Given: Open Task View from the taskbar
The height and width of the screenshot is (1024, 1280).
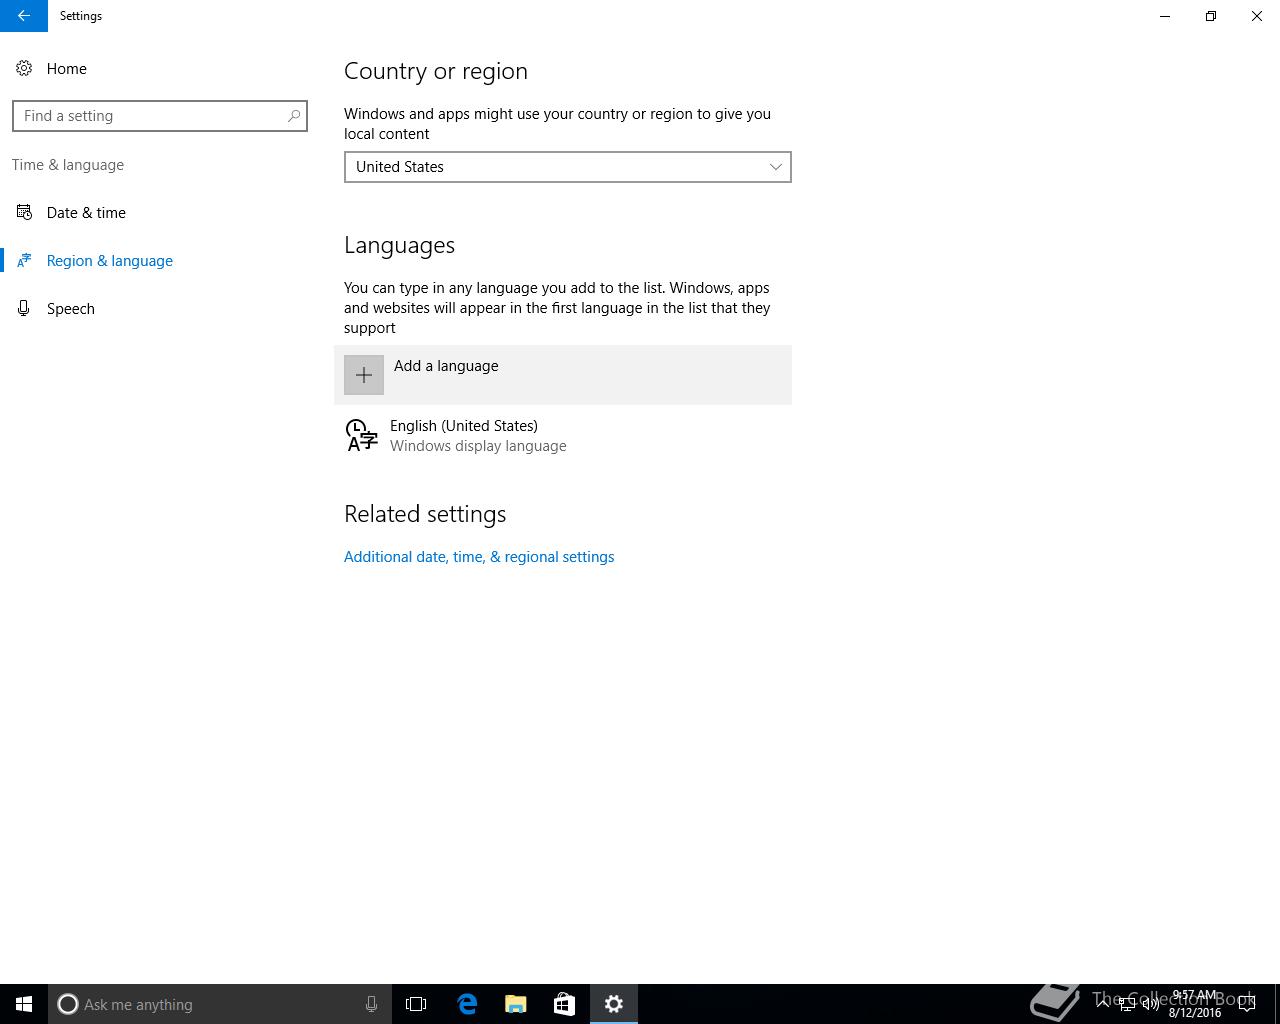Looking at the screenshot, I should pos(416,1004).
